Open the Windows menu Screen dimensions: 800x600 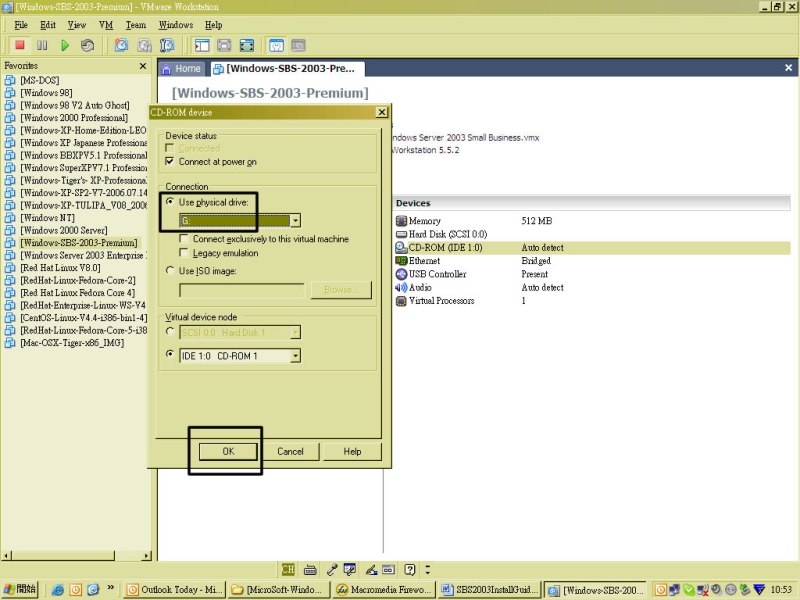(176, 25)
